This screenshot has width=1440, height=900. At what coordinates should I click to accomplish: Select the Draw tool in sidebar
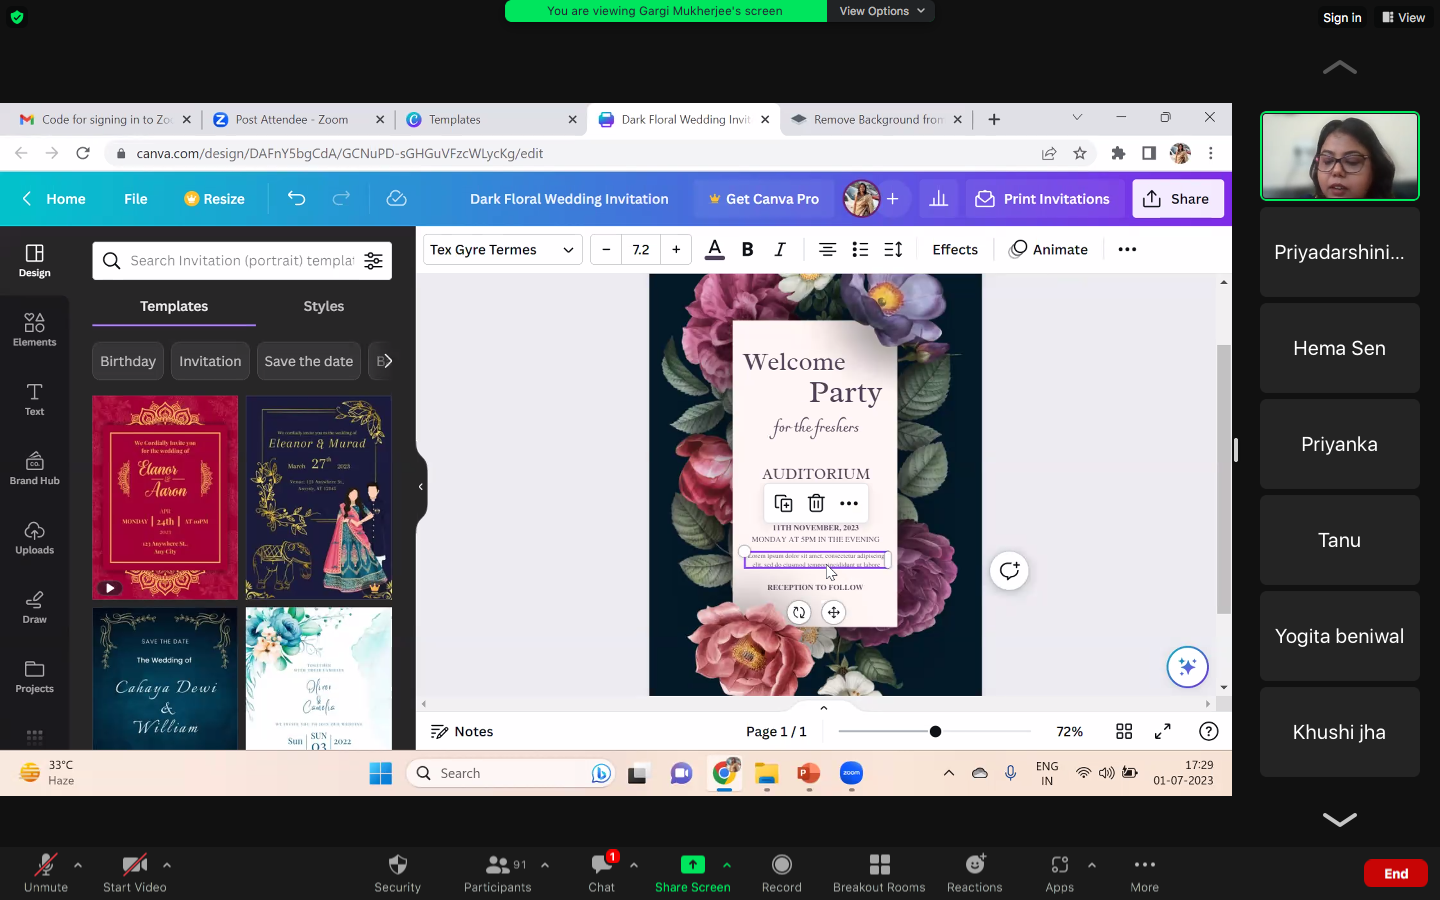point(34,606)
